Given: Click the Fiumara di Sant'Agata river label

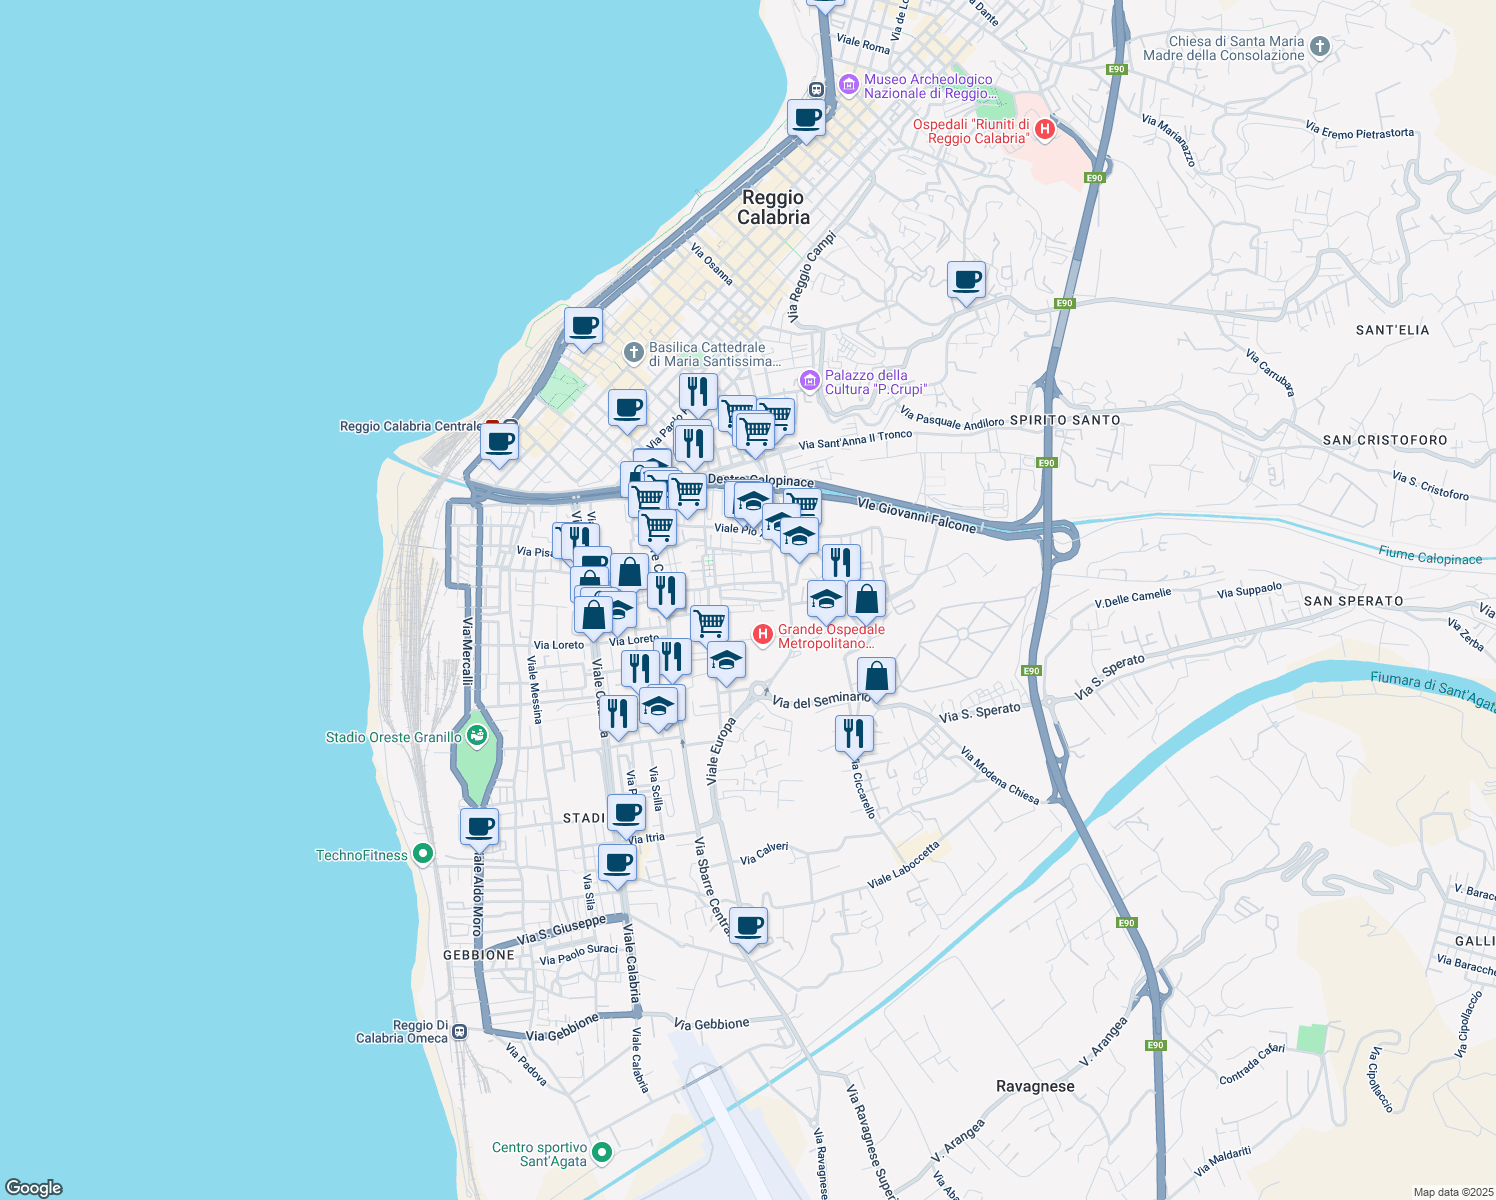Looking at the screenshot, I should tap(1433, 691).
